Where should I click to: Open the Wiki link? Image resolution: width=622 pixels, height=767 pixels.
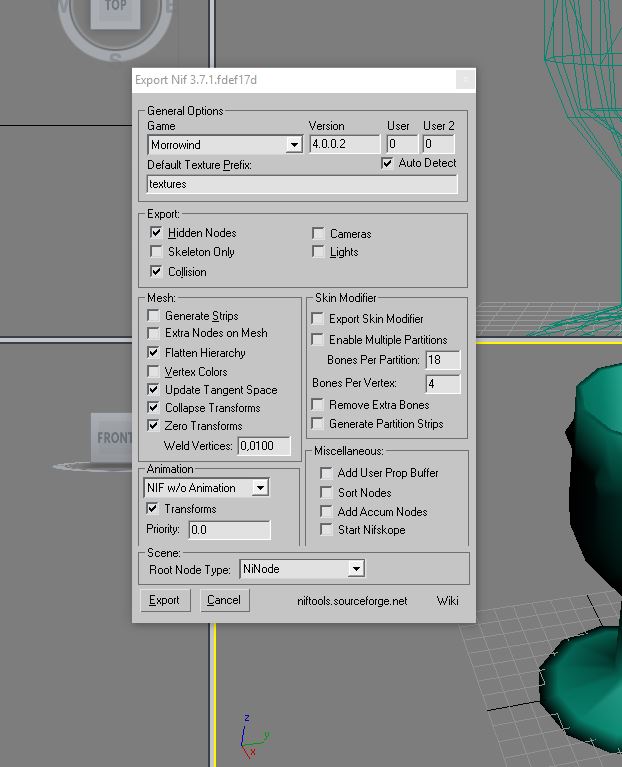447,601
